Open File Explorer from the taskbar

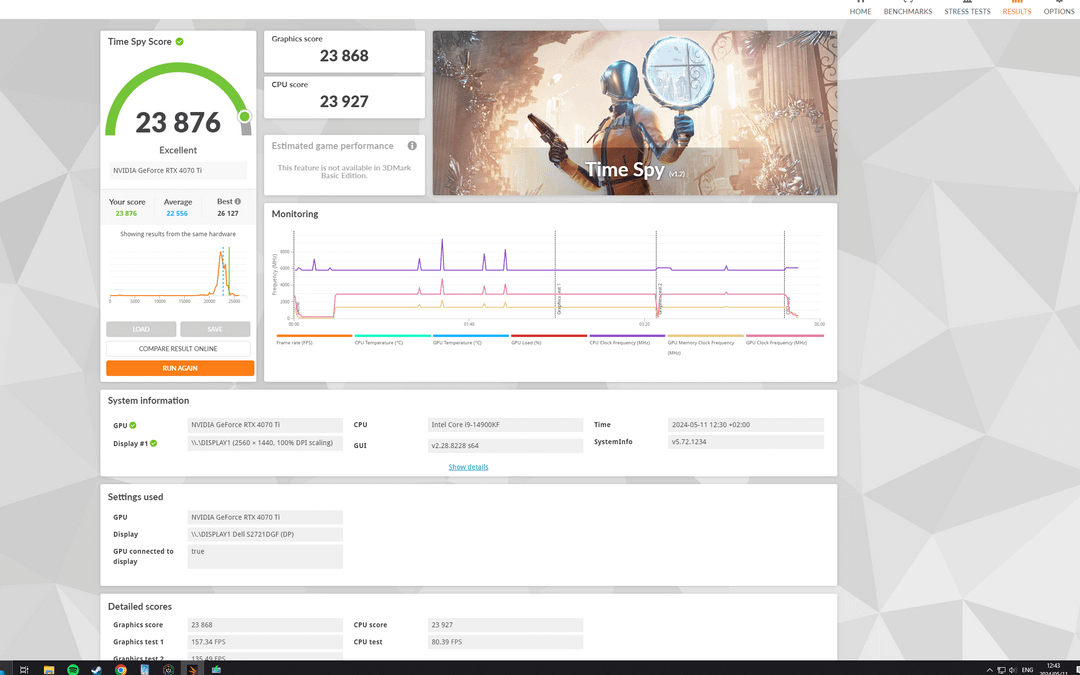click(x=49, y=669)
